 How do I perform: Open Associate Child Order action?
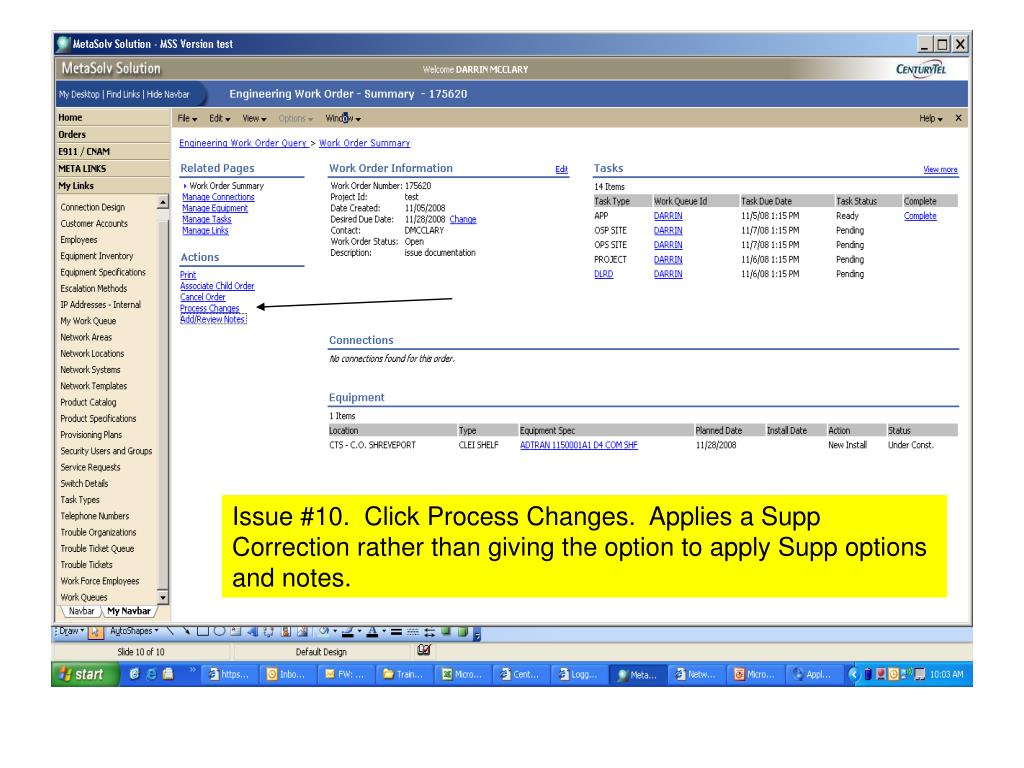point(217,286)
